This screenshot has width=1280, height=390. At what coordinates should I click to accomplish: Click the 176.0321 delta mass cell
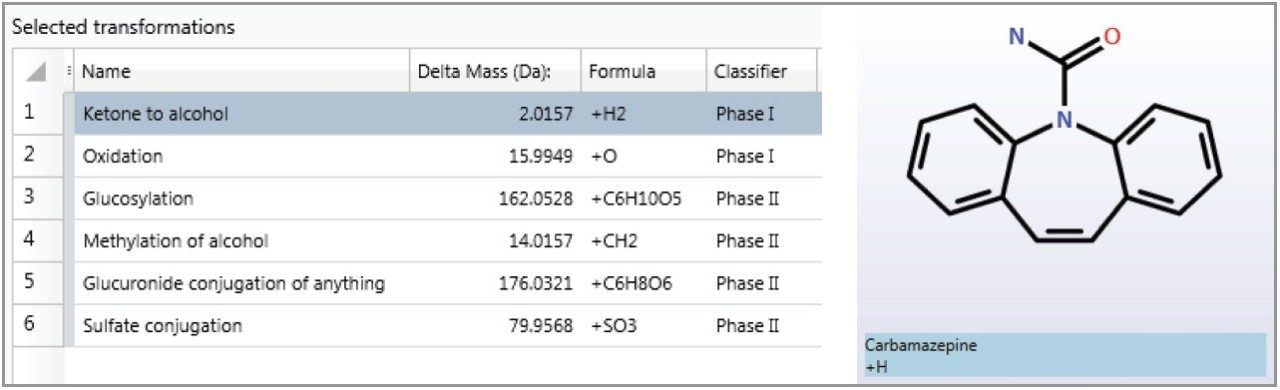click(x=495, y=283)
